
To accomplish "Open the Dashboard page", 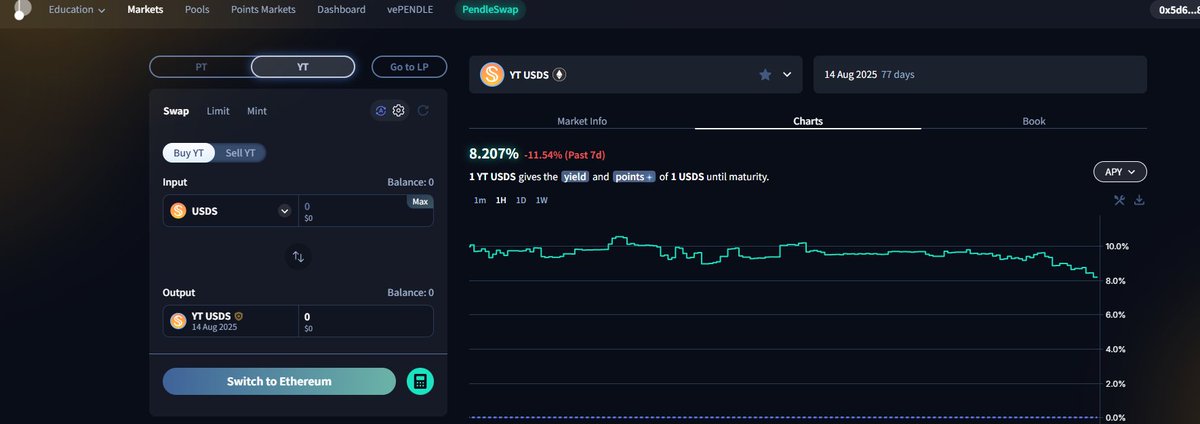I will pos(341,10).
